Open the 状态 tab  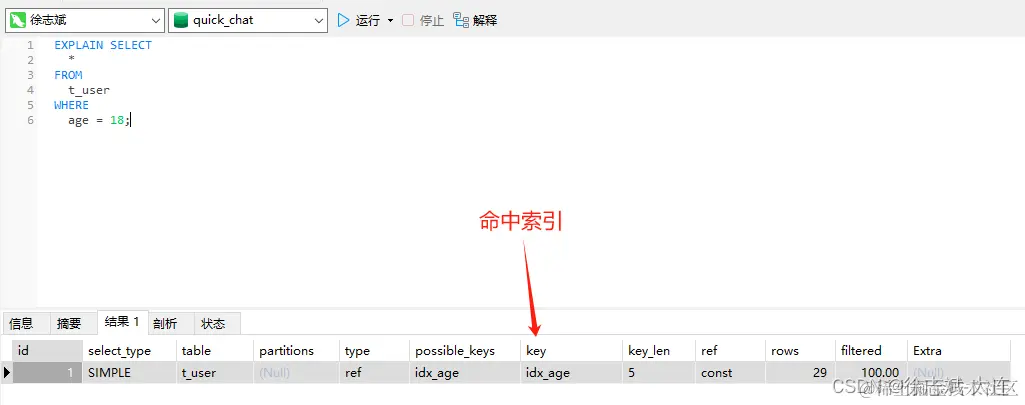[x=213, y=323]
